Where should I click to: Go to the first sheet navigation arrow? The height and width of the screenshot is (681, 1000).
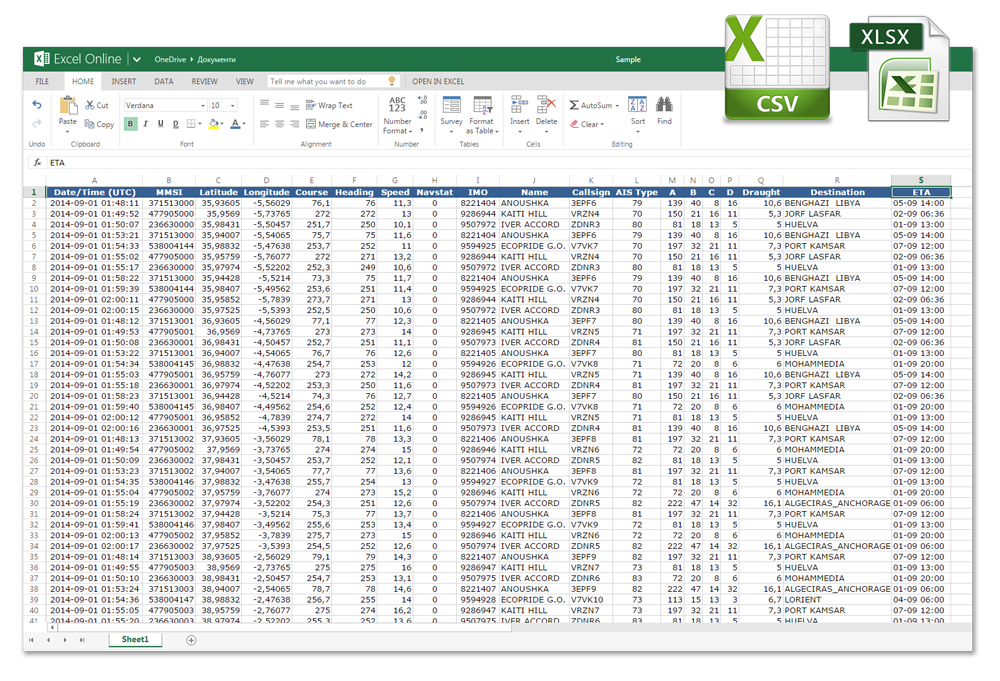click(x=31, y=640)
